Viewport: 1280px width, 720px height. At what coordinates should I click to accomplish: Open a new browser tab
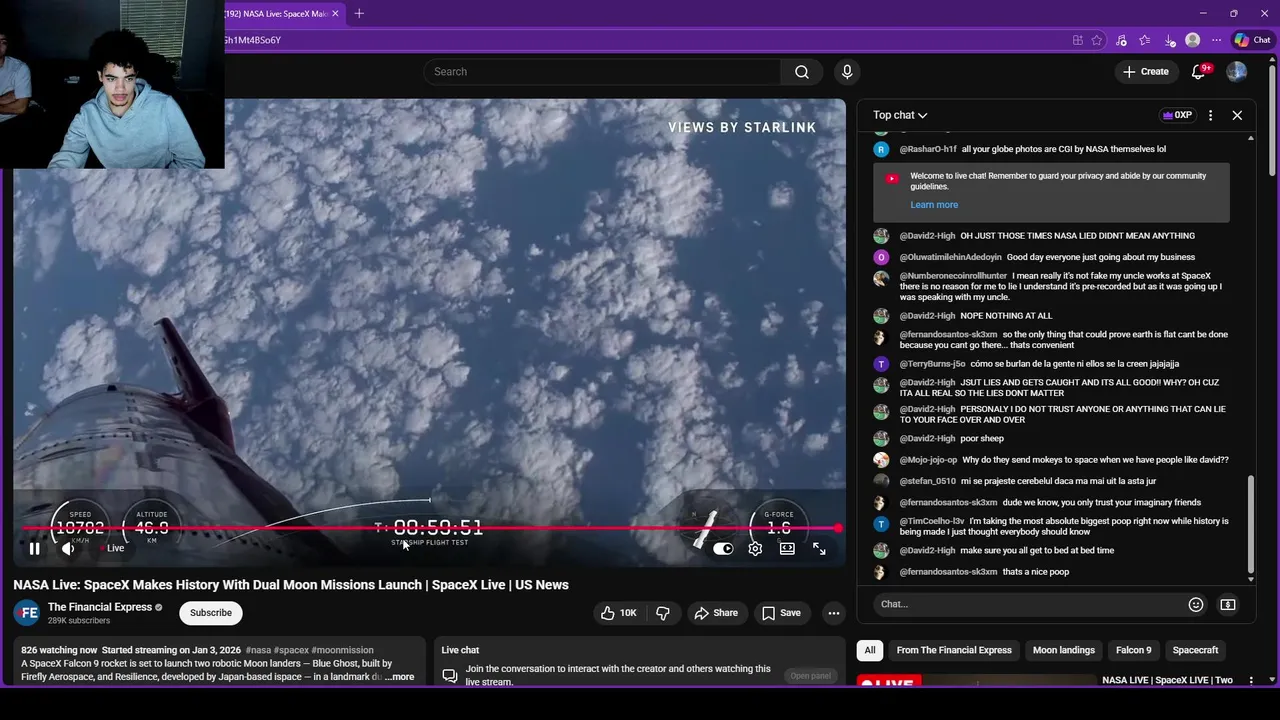click(359, 13)
